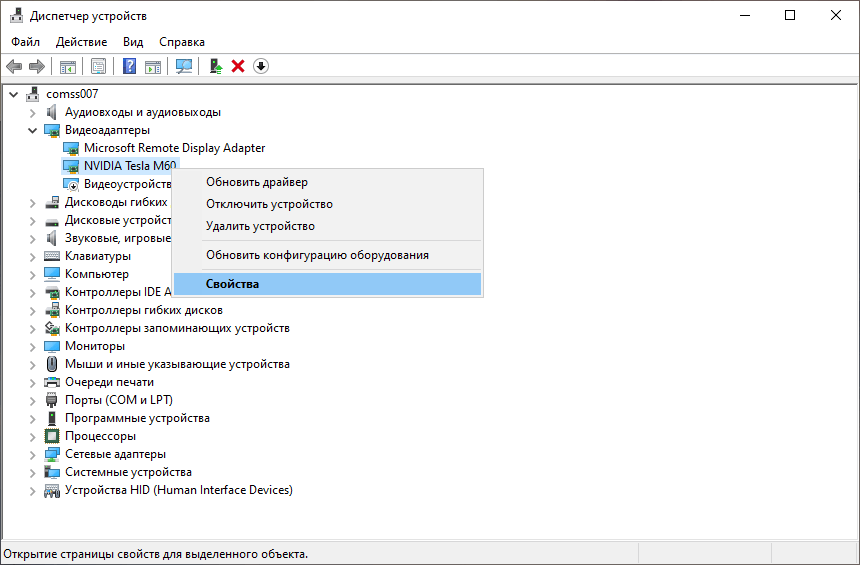Choose Обновить драйвер from context menu
Viewport: 860px width, 565px height.
tap(327, 182)
